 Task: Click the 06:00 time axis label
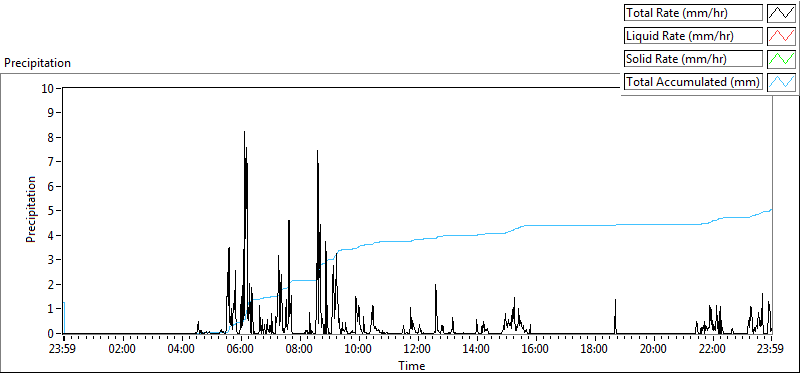[240, 350]
